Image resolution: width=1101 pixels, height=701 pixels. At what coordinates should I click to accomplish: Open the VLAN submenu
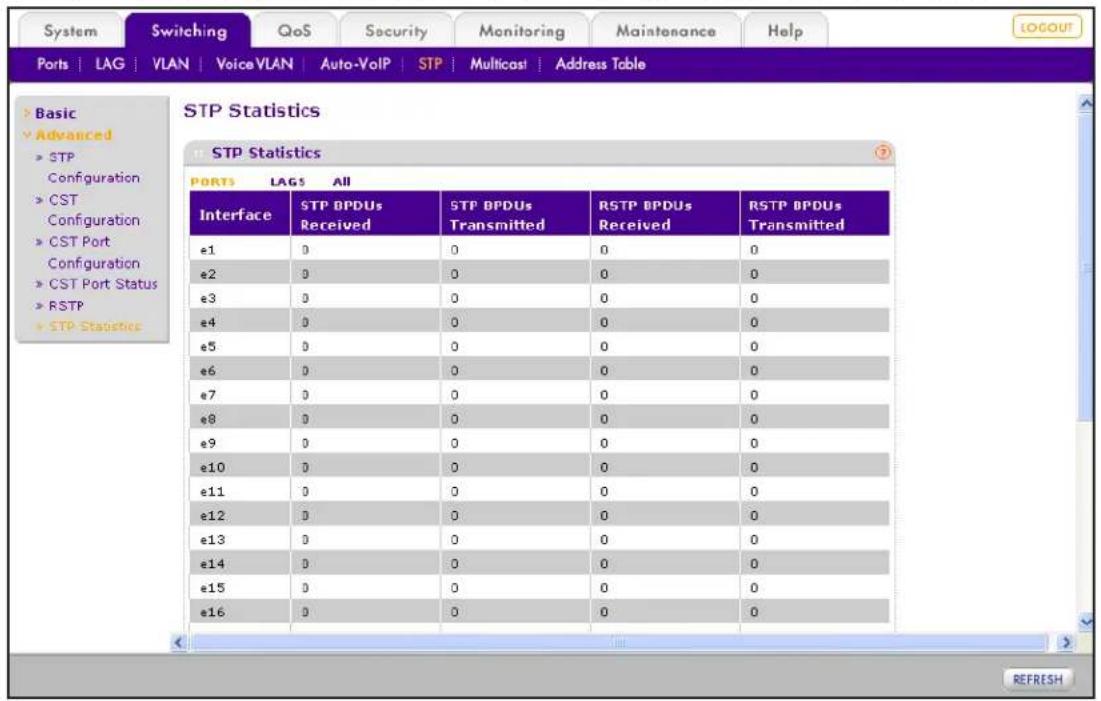pyautogui.click(x=171, y=64)
